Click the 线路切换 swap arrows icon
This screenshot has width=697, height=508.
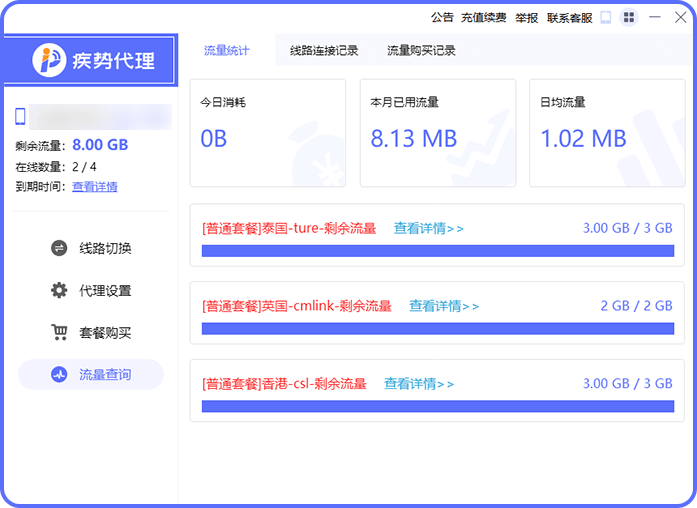[x=59, y=248]
